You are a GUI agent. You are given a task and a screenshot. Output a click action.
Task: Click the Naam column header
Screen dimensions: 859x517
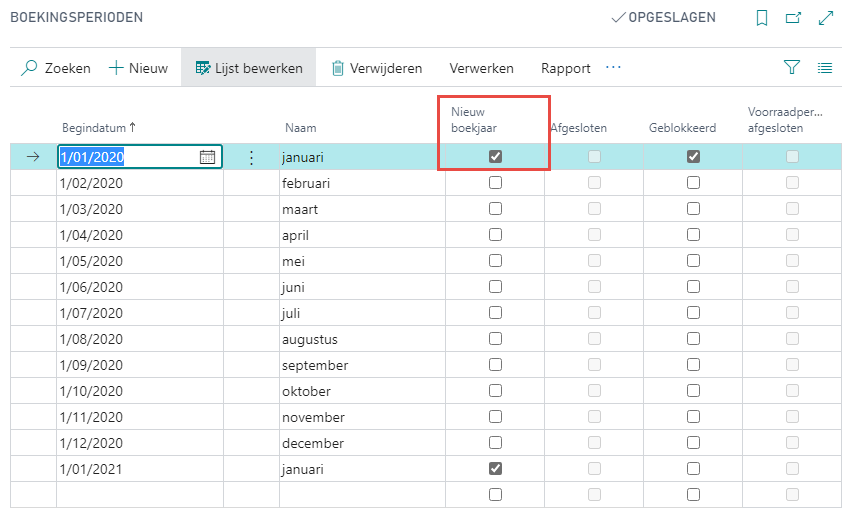coord(300,128)
